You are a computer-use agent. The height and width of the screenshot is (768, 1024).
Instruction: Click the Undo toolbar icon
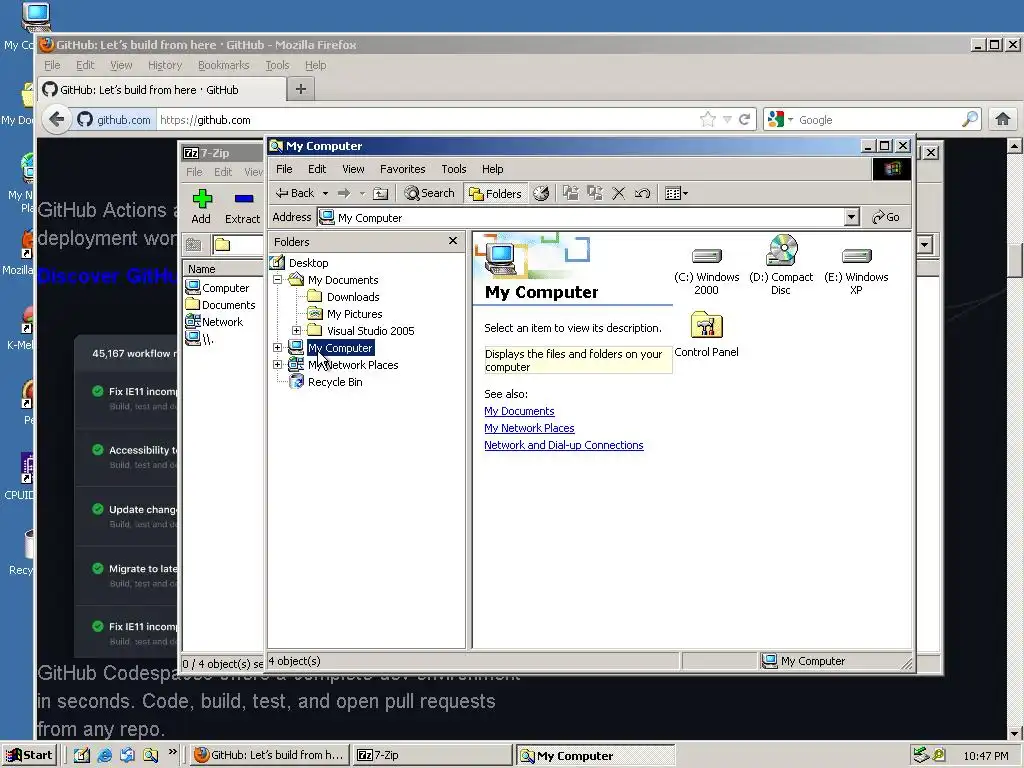pos(642,193)
